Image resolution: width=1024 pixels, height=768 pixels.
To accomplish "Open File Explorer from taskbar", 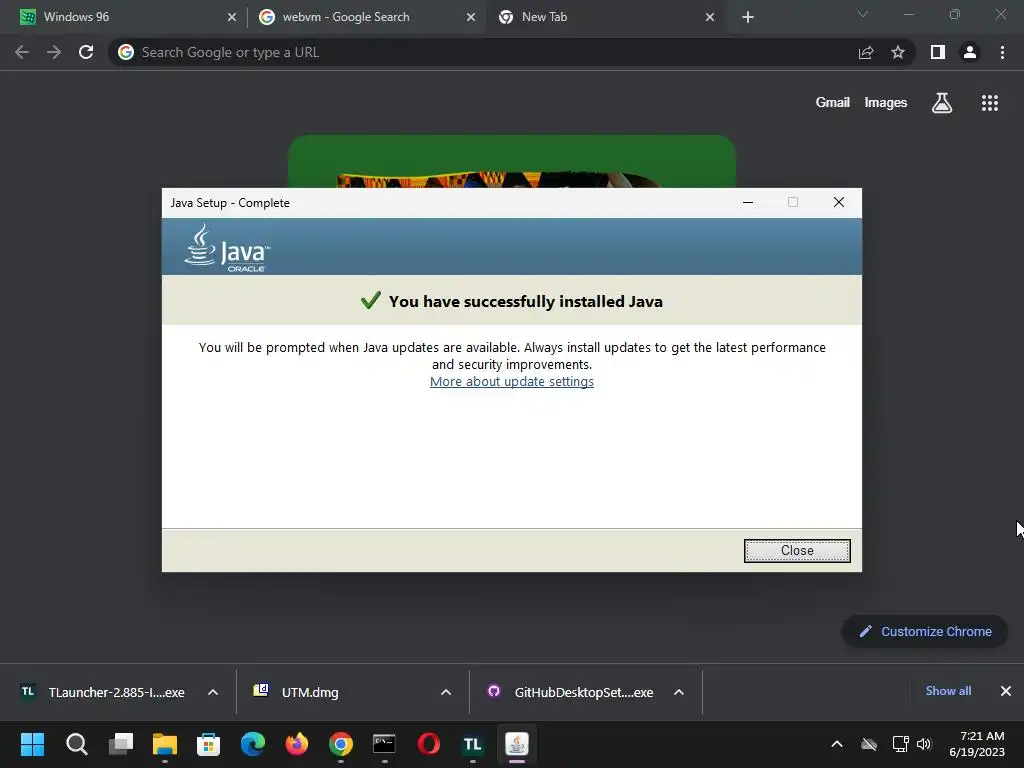I will pyautogui.click(x=165, y=744).
